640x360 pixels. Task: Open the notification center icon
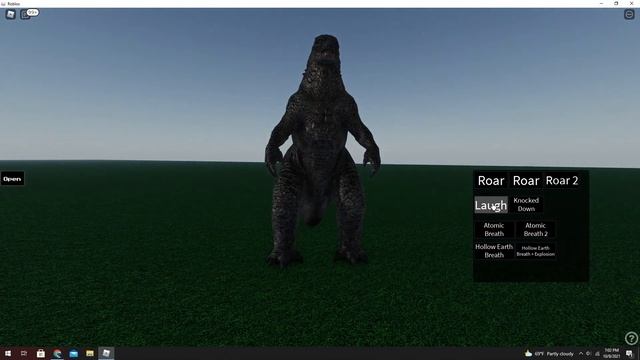tap(630, 353)
